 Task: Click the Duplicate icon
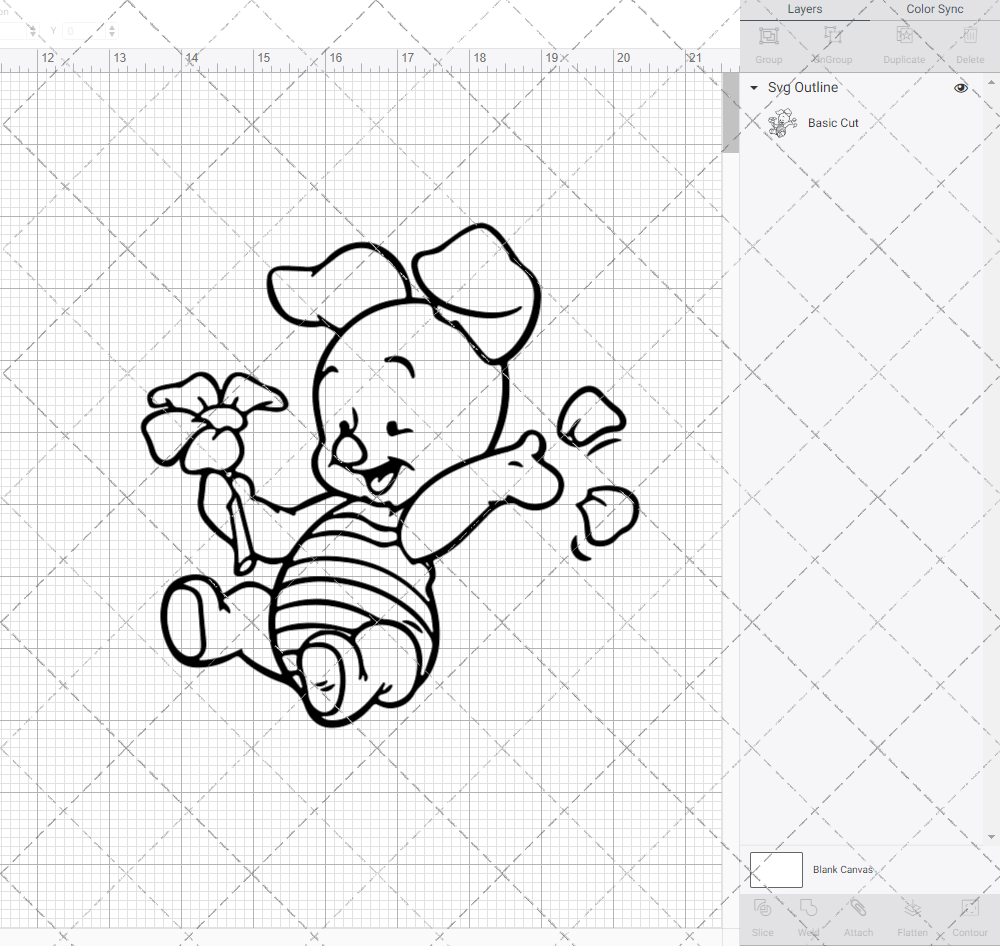pos(904,42)
